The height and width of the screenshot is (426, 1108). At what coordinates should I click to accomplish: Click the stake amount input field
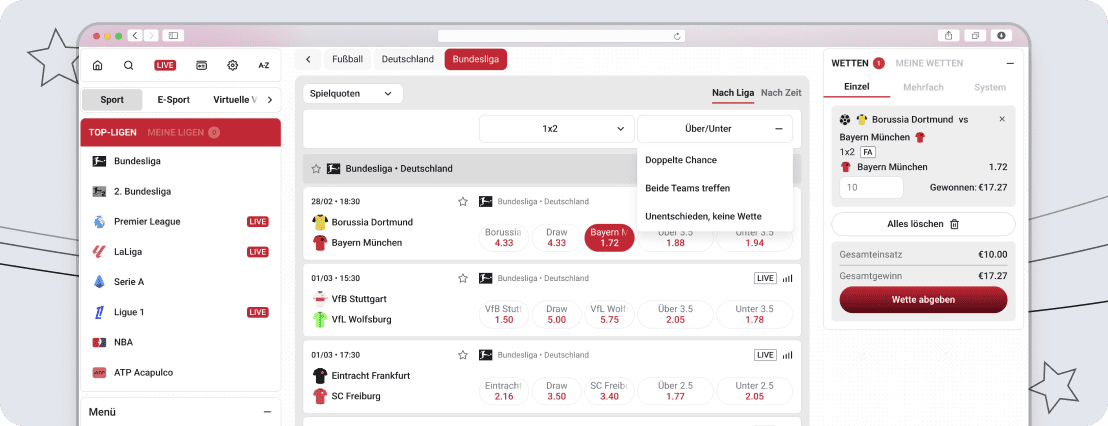871,187
